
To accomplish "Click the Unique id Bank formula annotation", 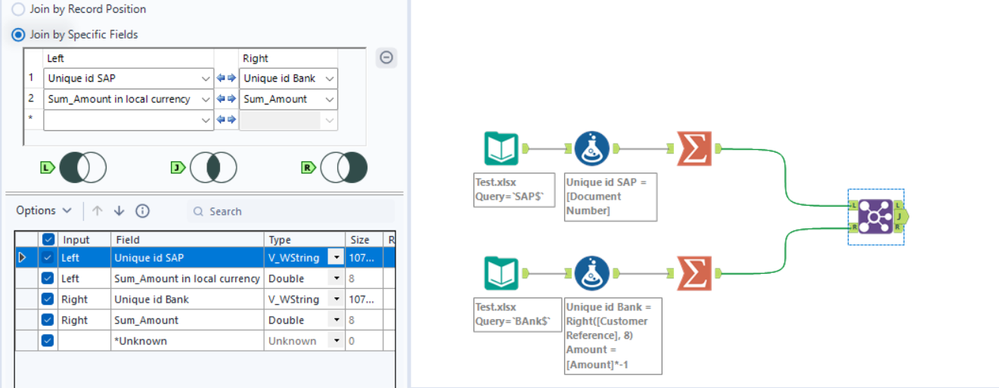I will pyautogui.click(x=612, y=335).
